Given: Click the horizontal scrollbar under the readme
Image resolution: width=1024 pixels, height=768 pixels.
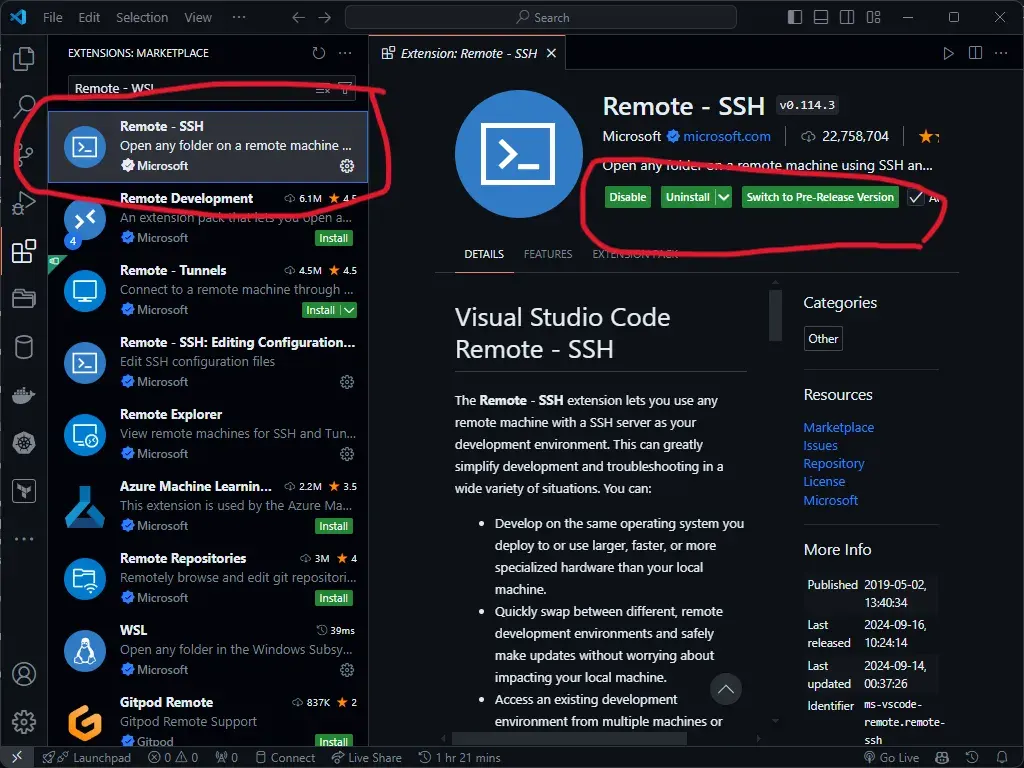Looking at the screenshot, I should click(x=569, y=739).
